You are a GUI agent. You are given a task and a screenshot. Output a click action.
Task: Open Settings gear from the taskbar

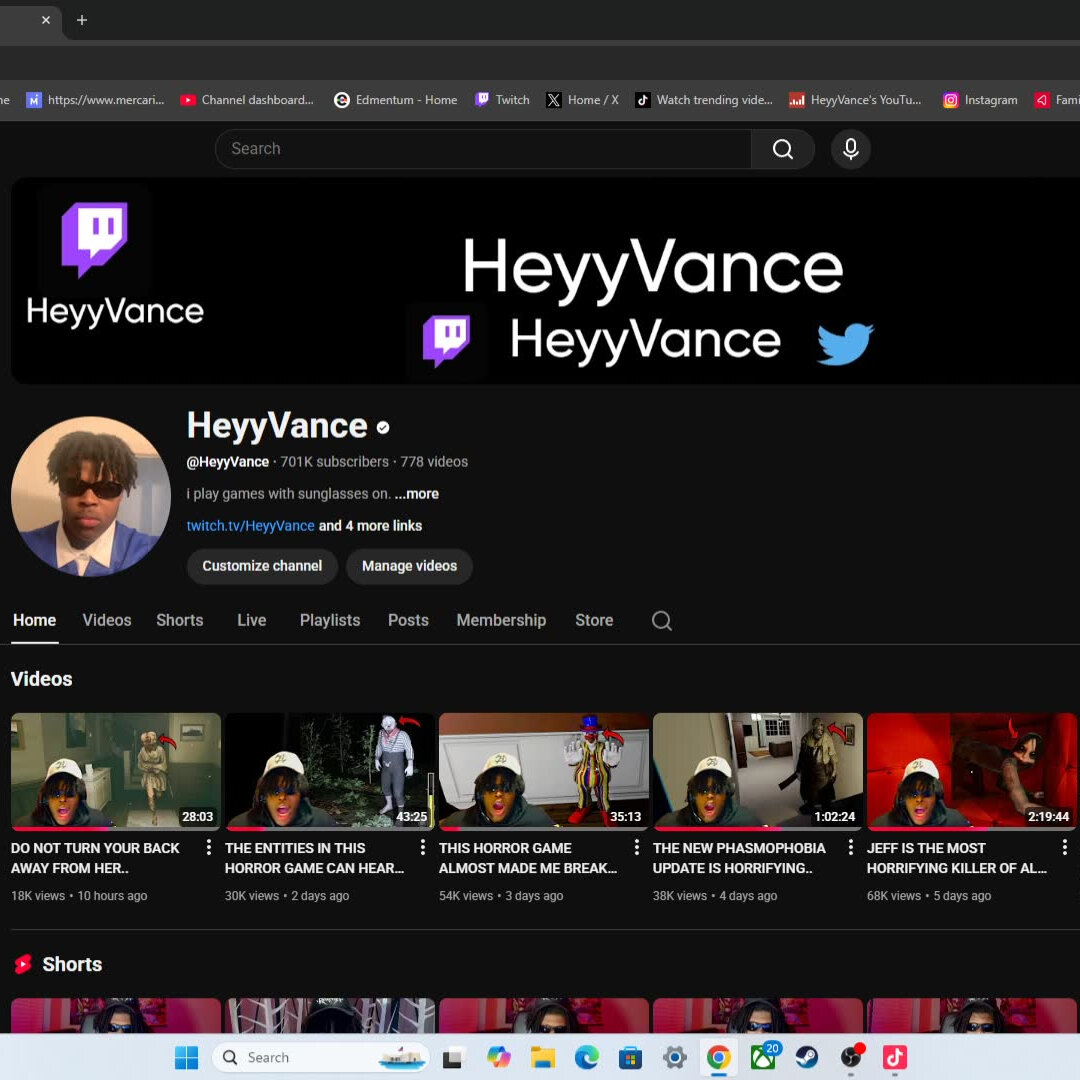point(674,1057)
